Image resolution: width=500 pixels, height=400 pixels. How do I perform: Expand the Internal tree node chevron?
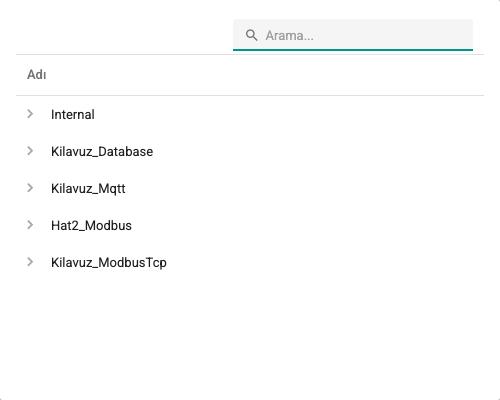coord(30,114)
